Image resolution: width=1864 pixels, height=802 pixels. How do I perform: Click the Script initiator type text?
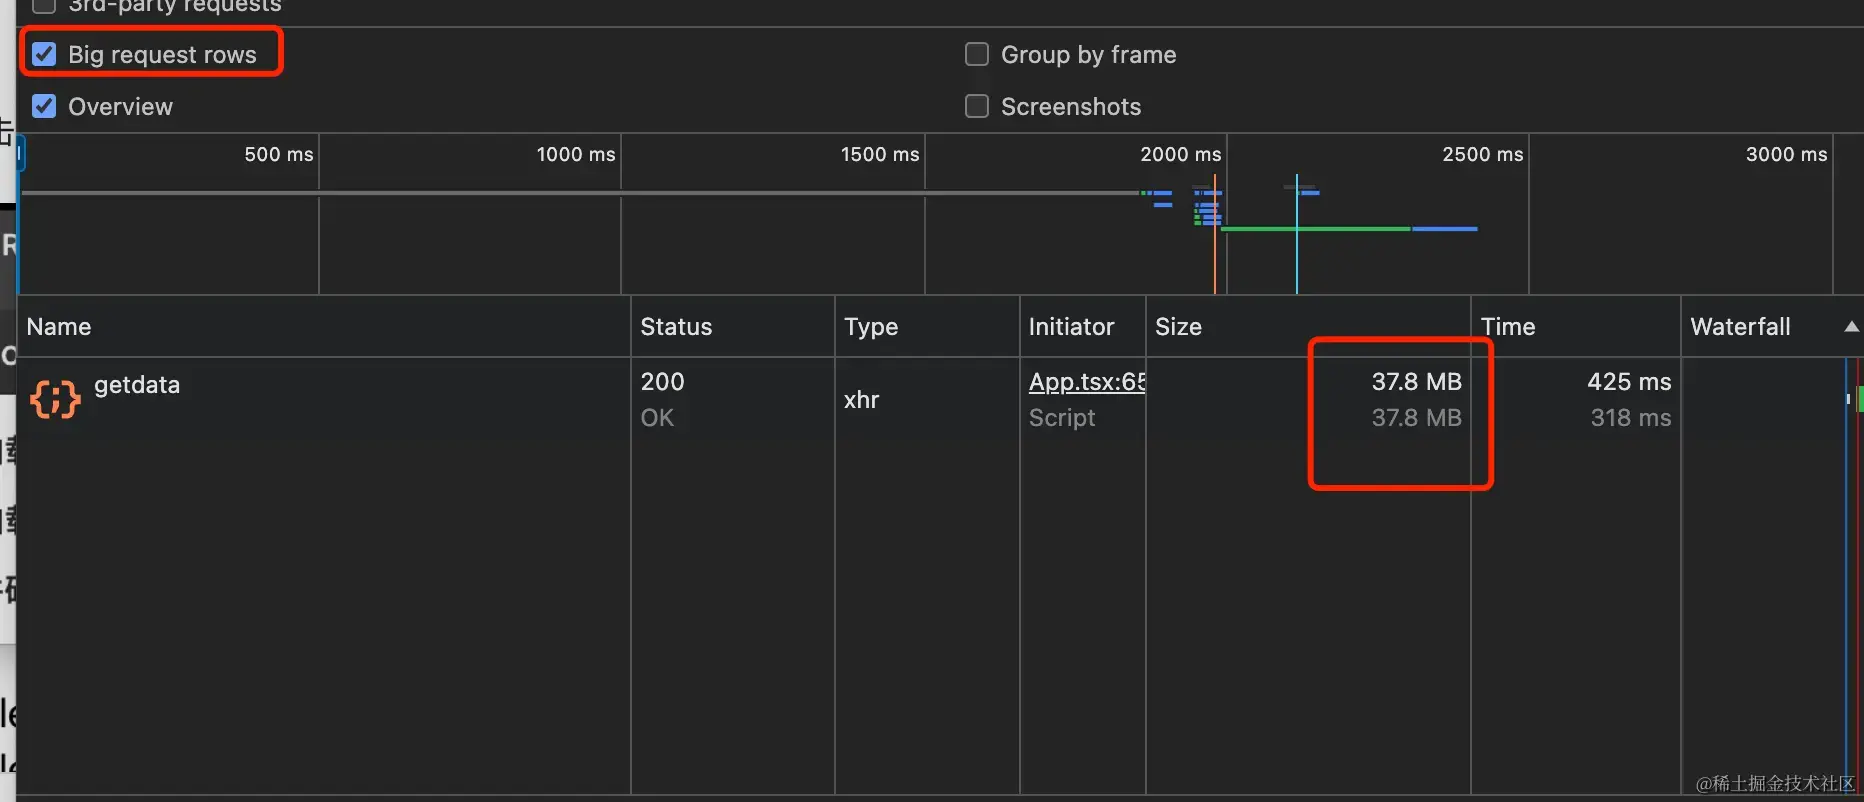click(x=1062, y=418)
